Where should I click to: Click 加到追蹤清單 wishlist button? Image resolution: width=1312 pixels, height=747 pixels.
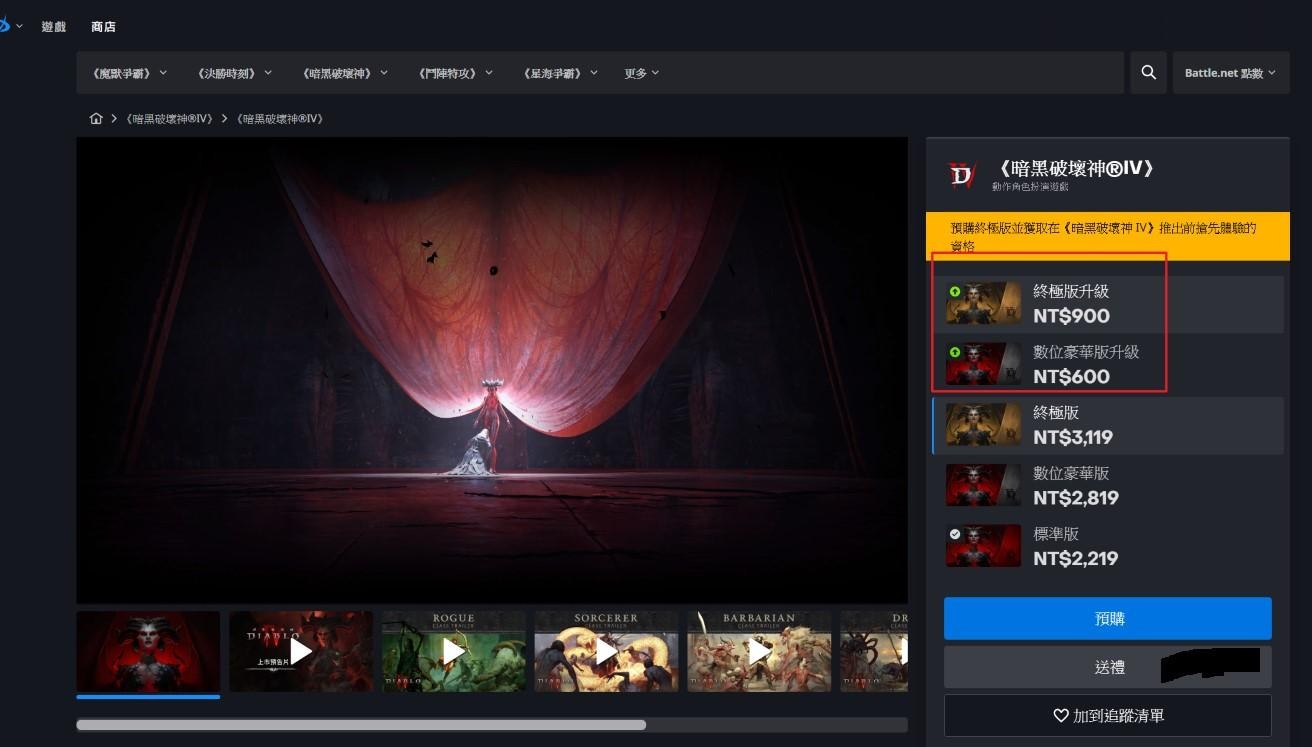[x=1108, y=716]
